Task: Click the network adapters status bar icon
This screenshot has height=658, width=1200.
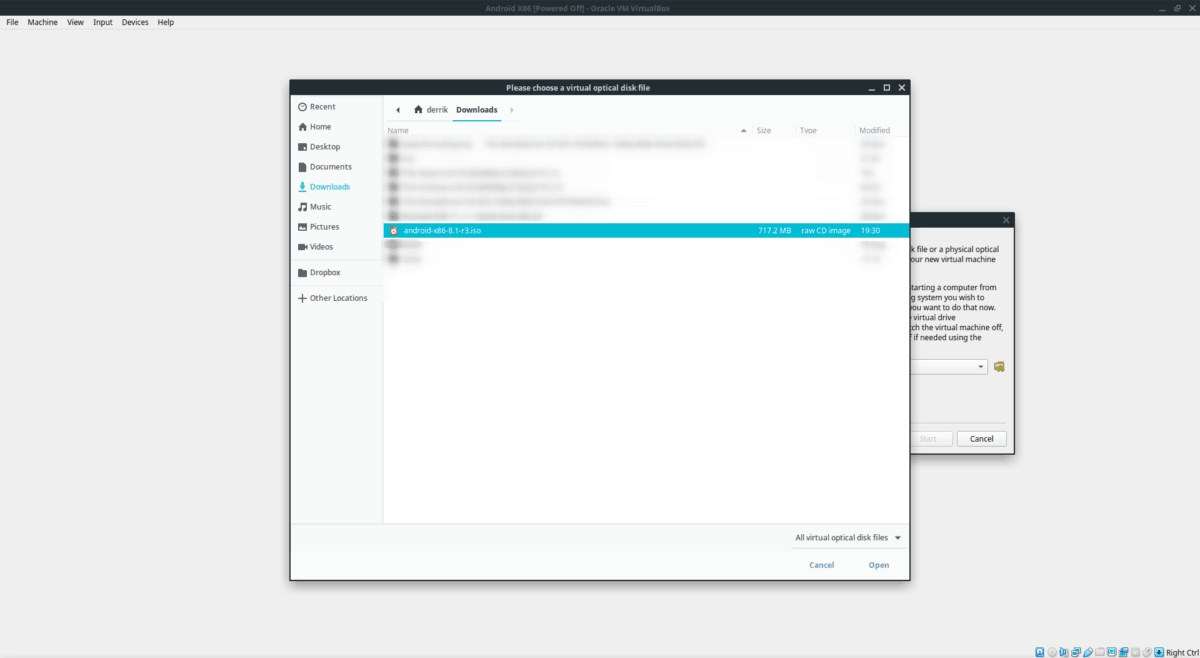Action: click(1076, 652)
